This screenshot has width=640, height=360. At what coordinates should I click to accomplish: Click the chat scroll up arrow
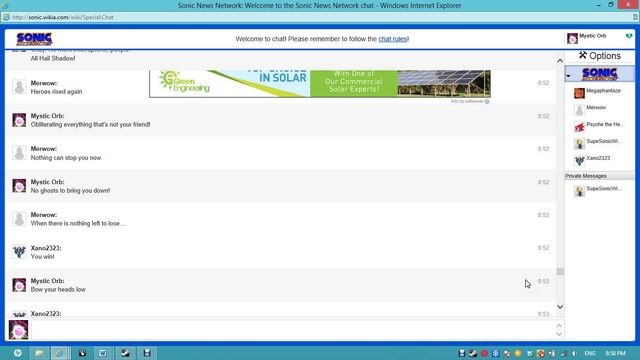[560, 61]
